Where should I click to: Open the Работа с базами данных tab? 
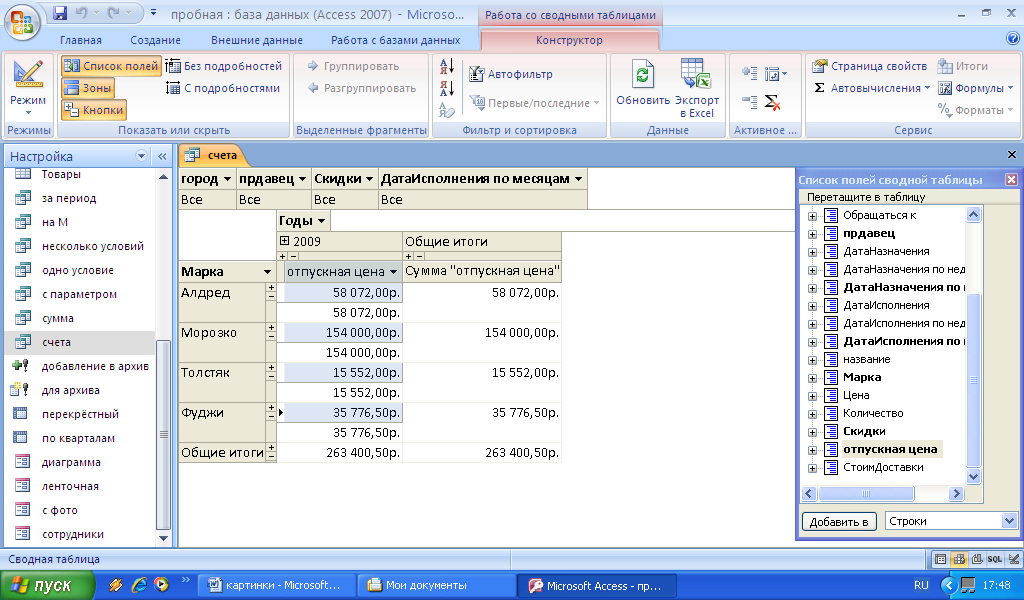click(395, 40)
